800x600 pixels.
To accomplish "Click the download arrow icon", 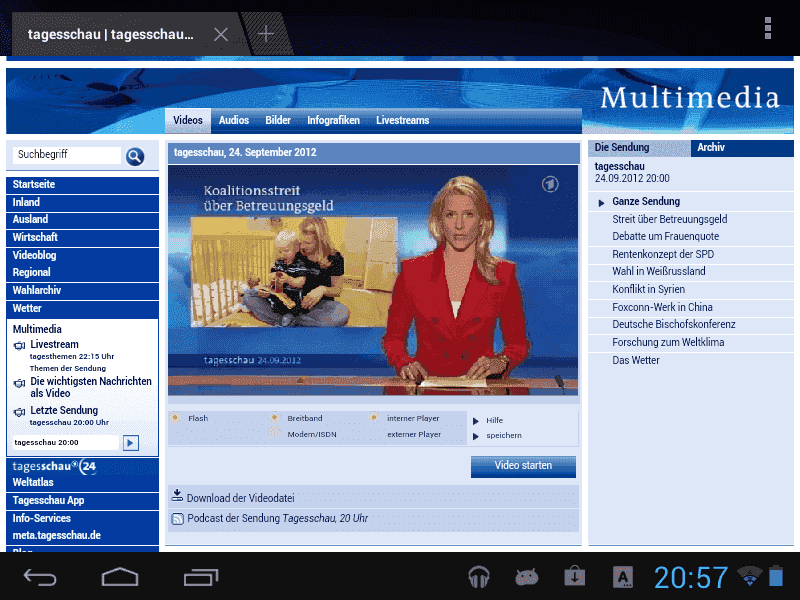I will pyautogui.click(x=177, y=495).
